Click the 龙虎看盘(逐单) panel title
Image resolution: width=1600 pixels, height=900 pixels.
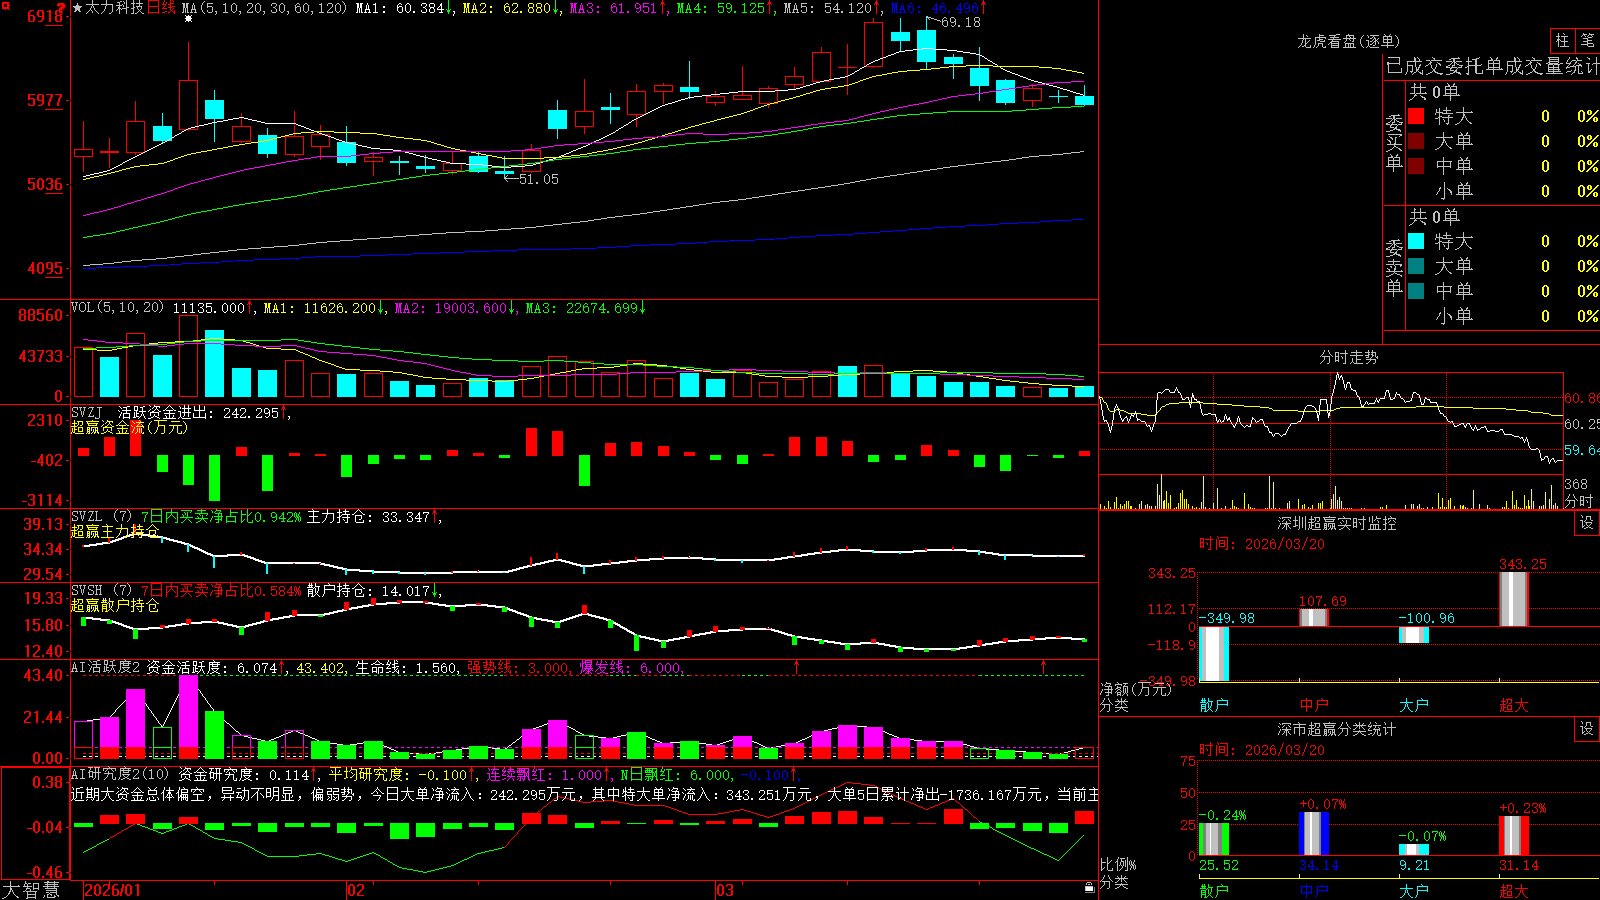click(x=1348, y=41)
